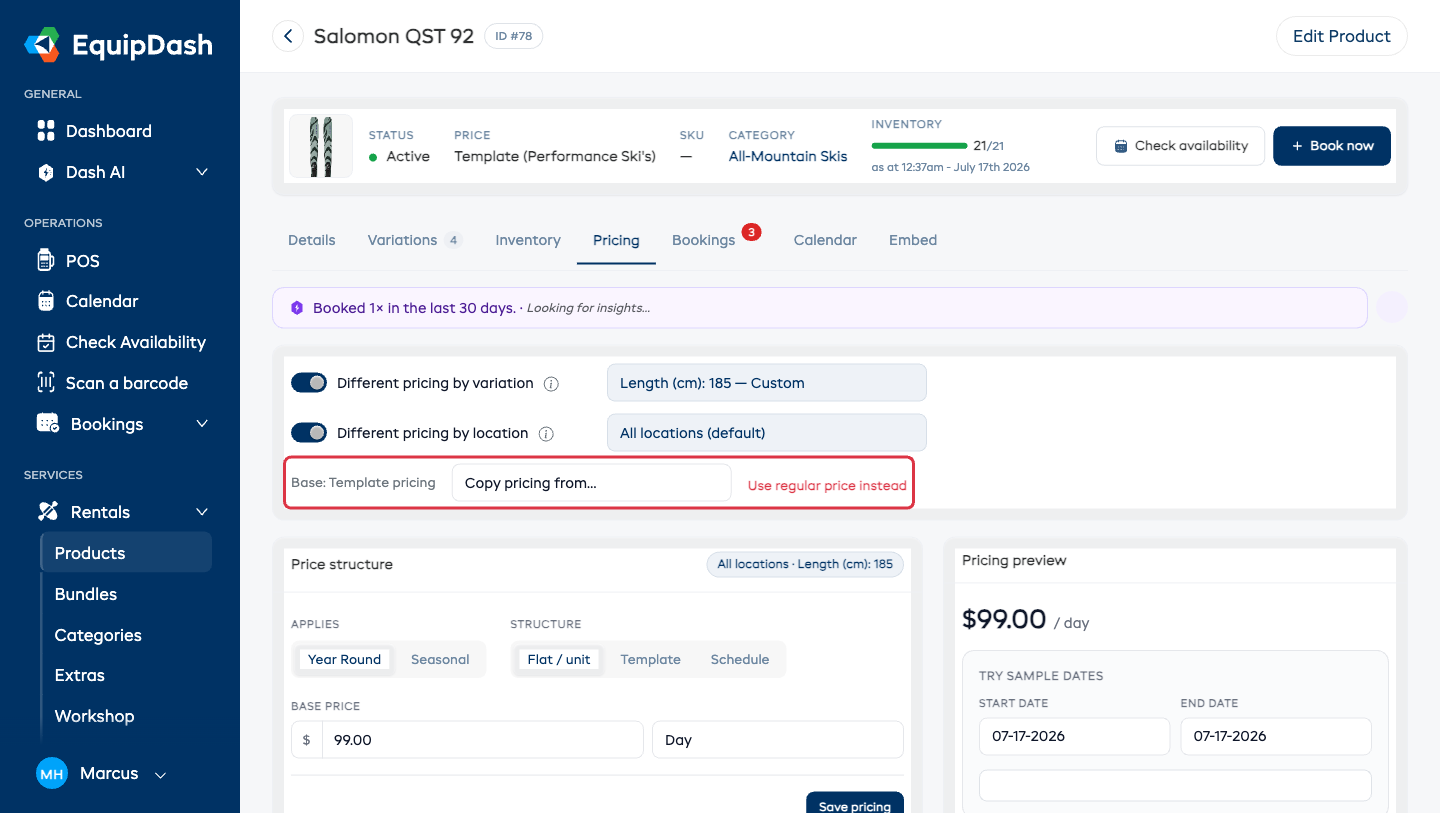Screen dimensions: 1440x813
Task: Click the base price 99.00 field
Action: [483, 740]
